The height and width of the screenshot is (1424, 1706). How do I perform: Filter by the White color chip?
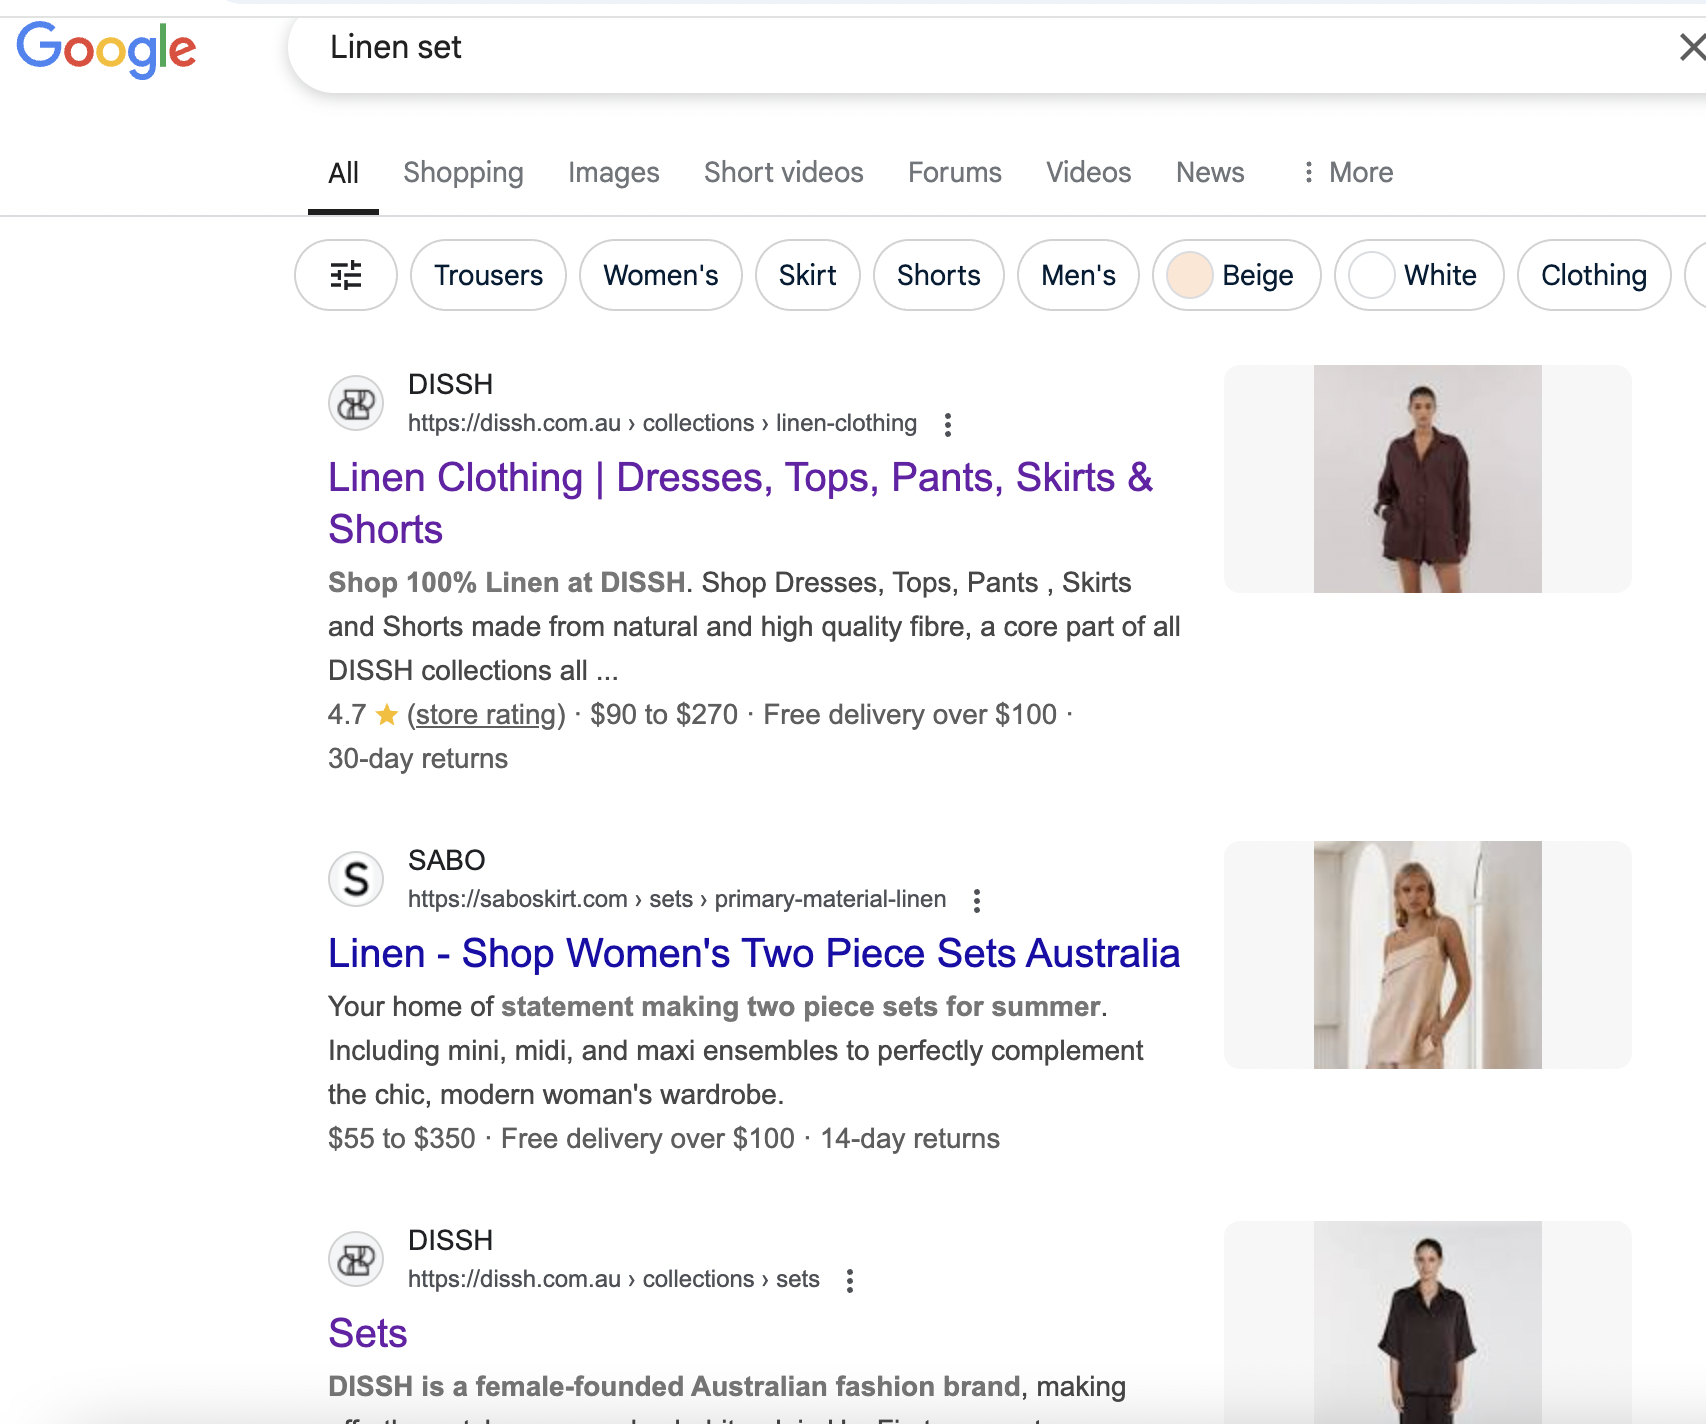coord(1419,275)
